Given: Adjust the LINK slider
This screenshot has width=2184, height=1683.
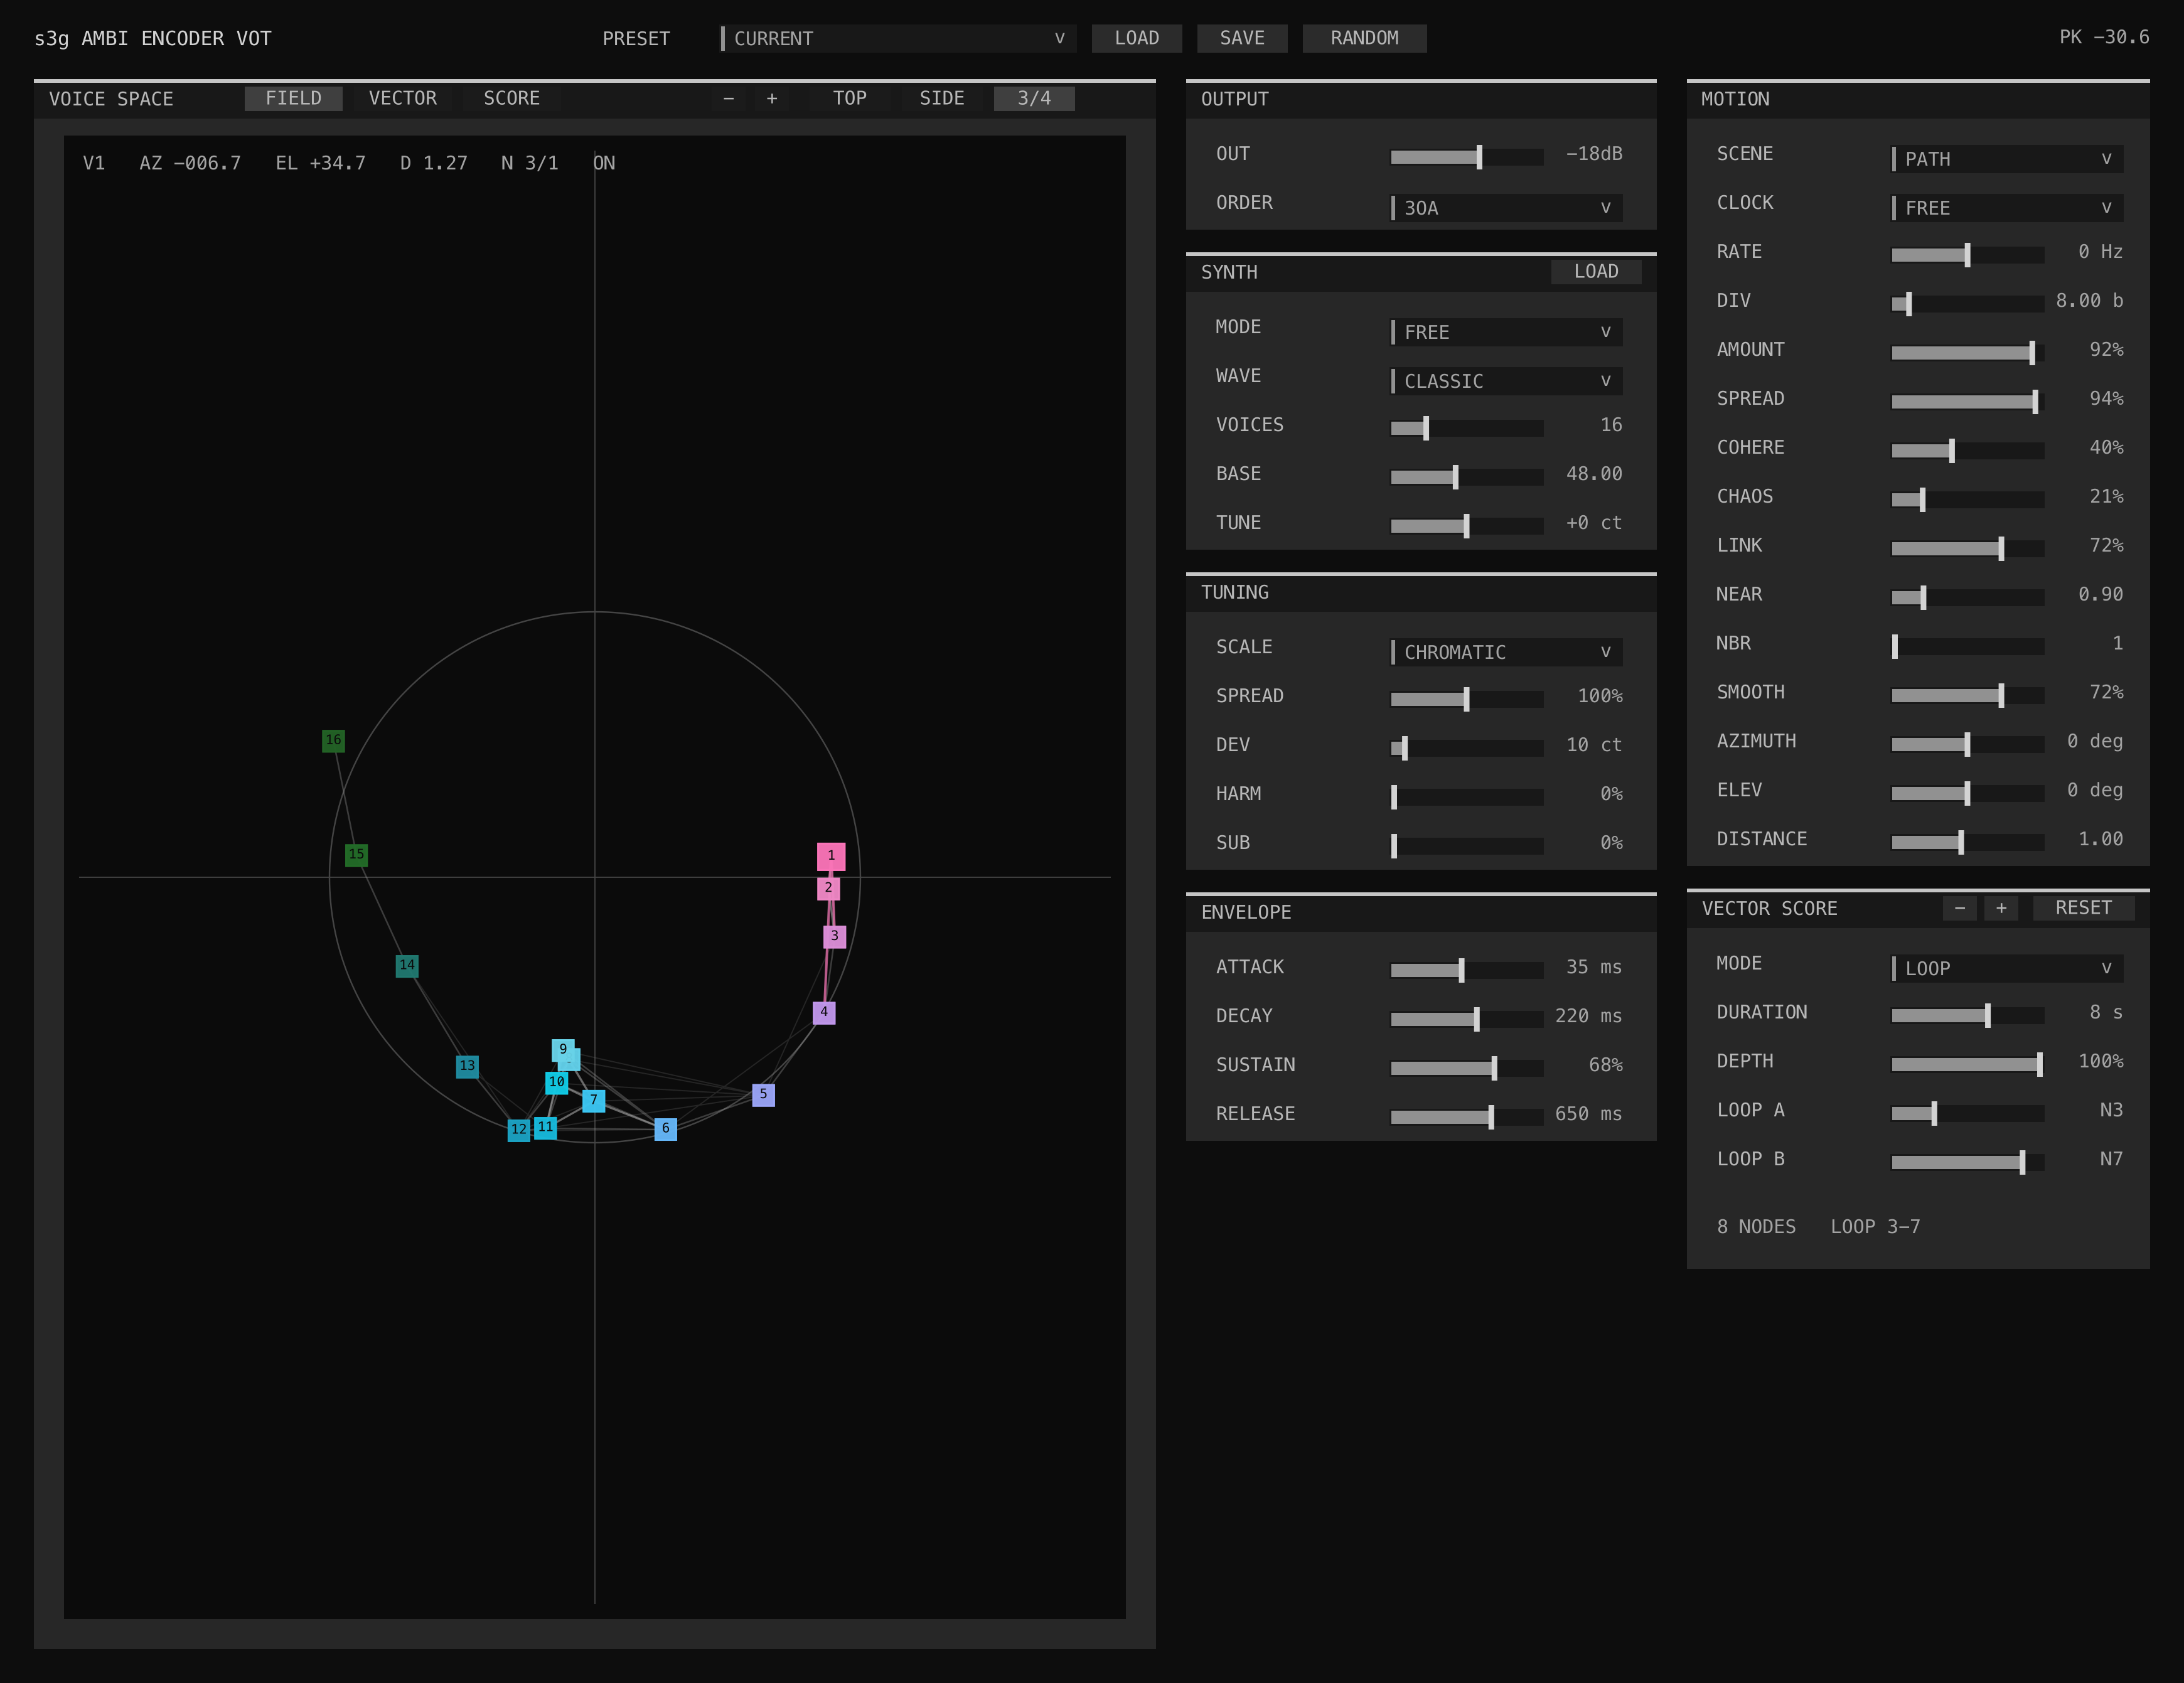Looking at the screenshot, I should [x=1968, y=548].
